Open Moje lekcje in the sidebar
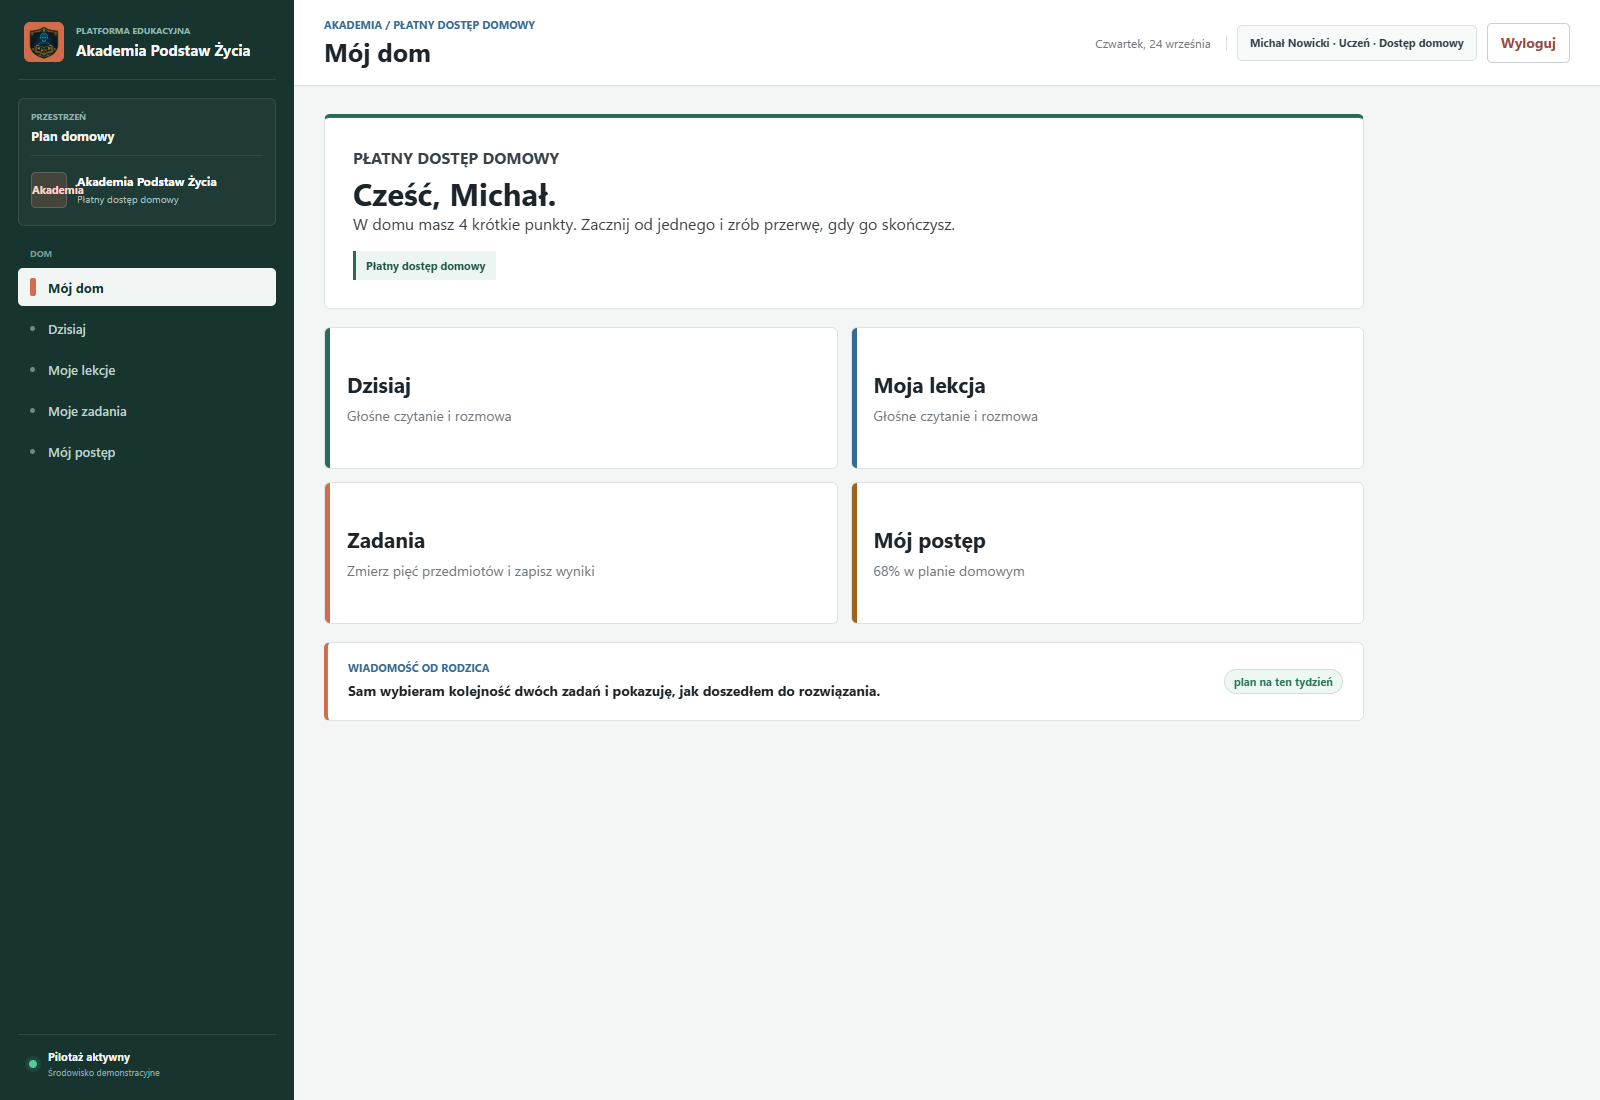 click(147, 370)
